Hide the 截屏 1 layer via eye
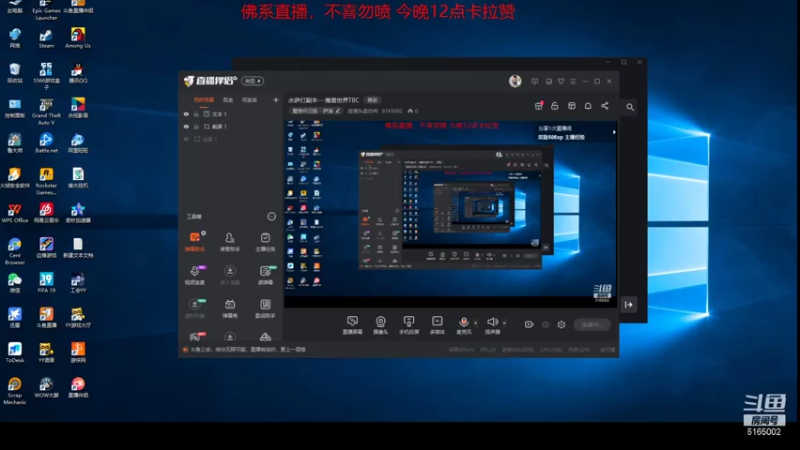The image size is (800, 450). tap(186, 127)
